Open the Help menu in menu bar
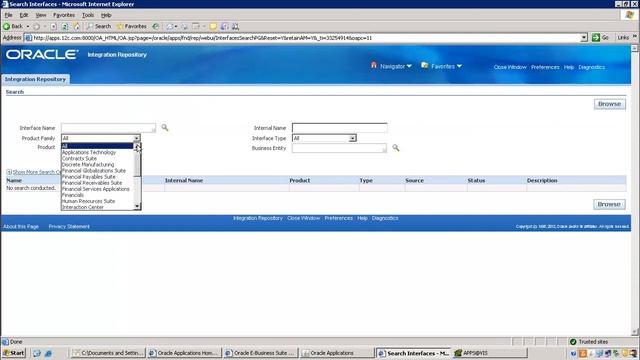 [106, 15]
